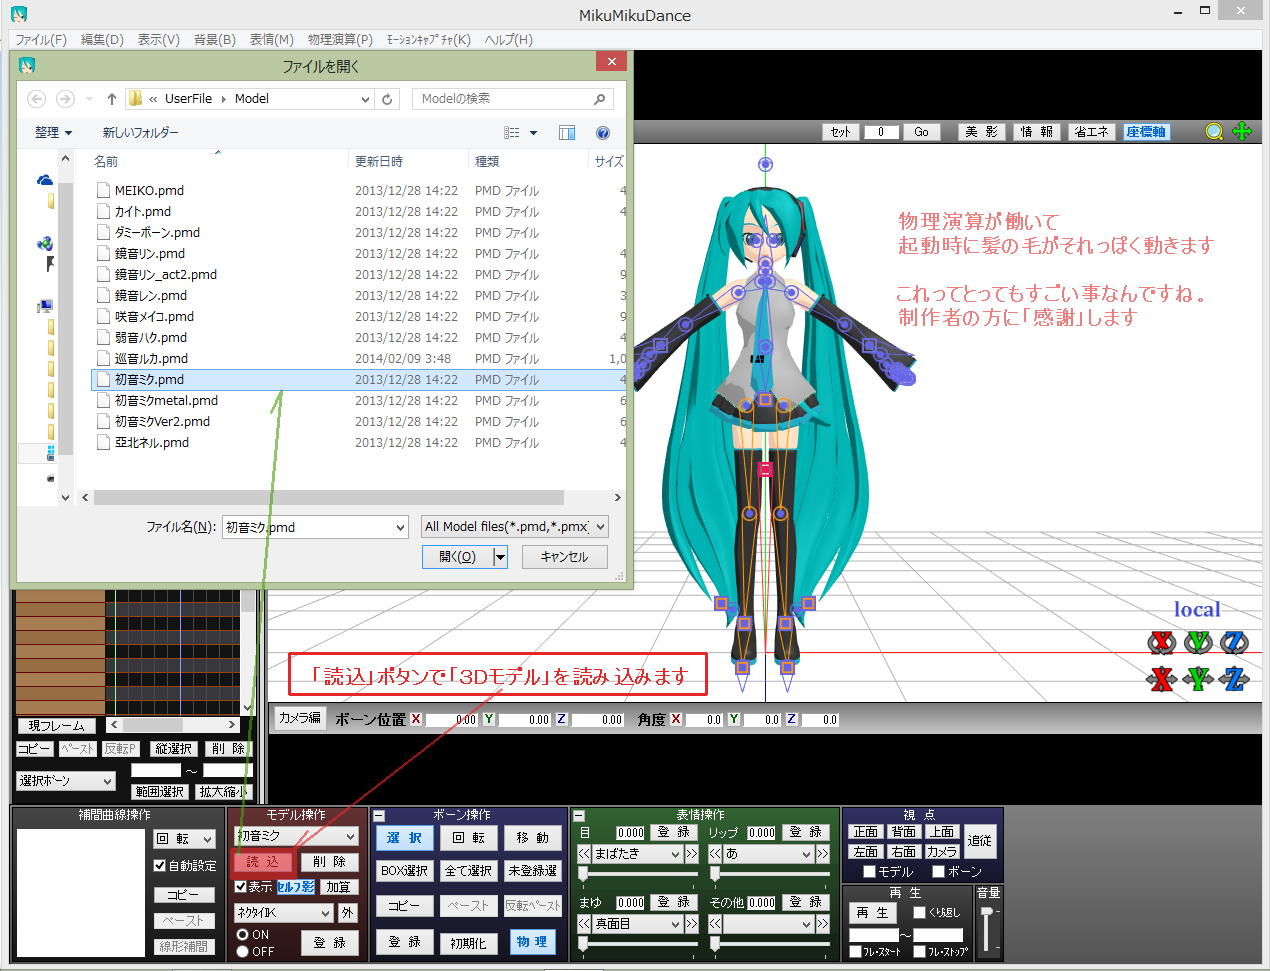
Task: Click the 開く(O) button in the file dialog
Action: coord(457,556)
